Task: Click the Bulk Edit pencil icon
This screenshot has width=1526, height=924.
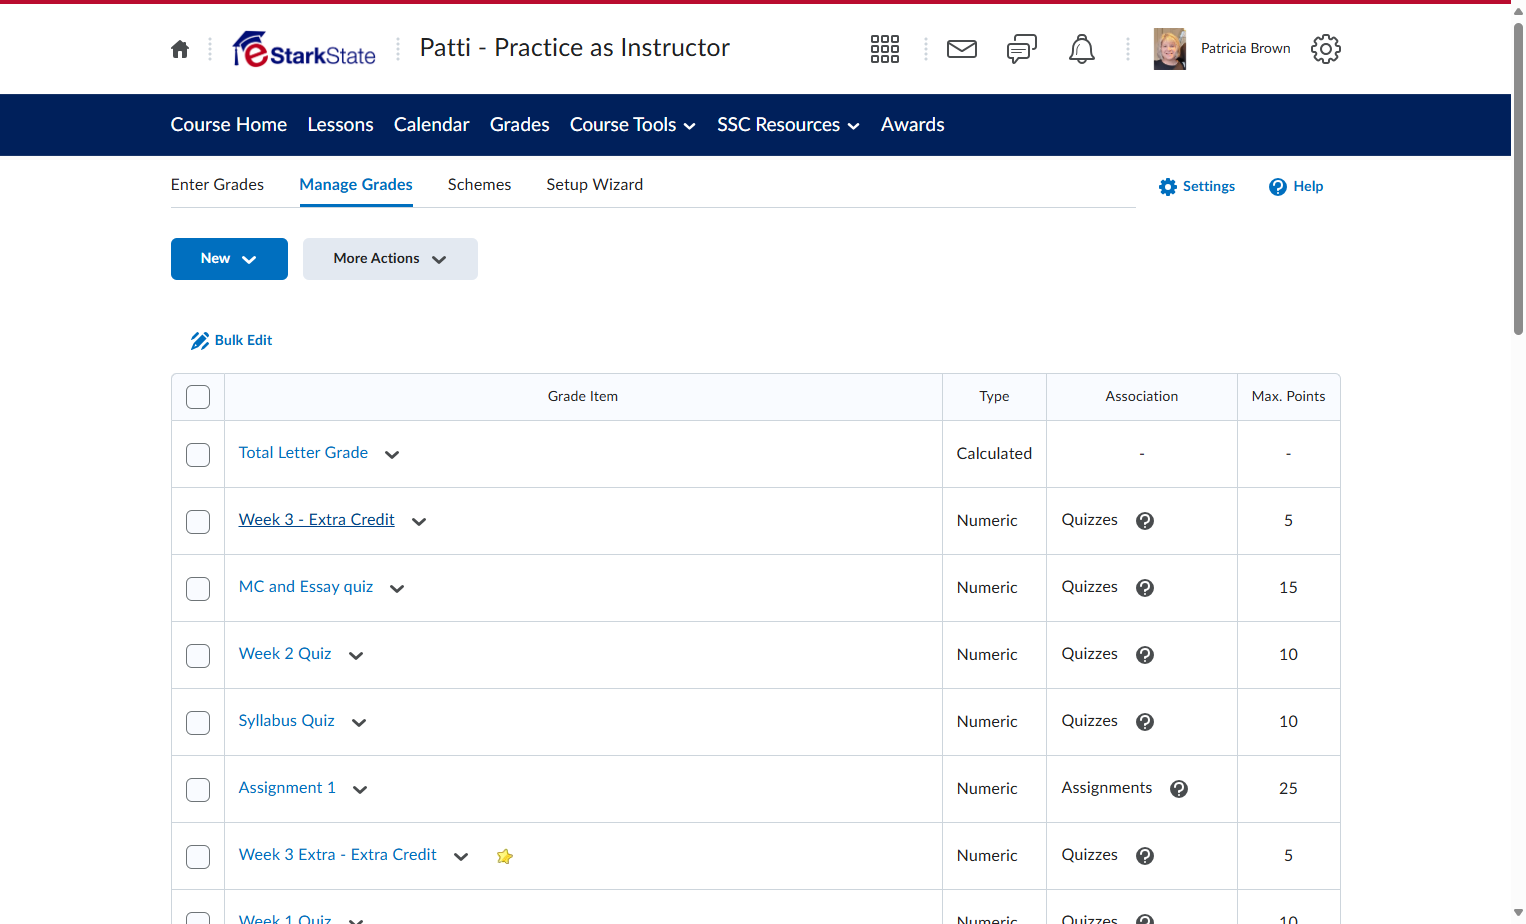Action: [x=199, y=341]
